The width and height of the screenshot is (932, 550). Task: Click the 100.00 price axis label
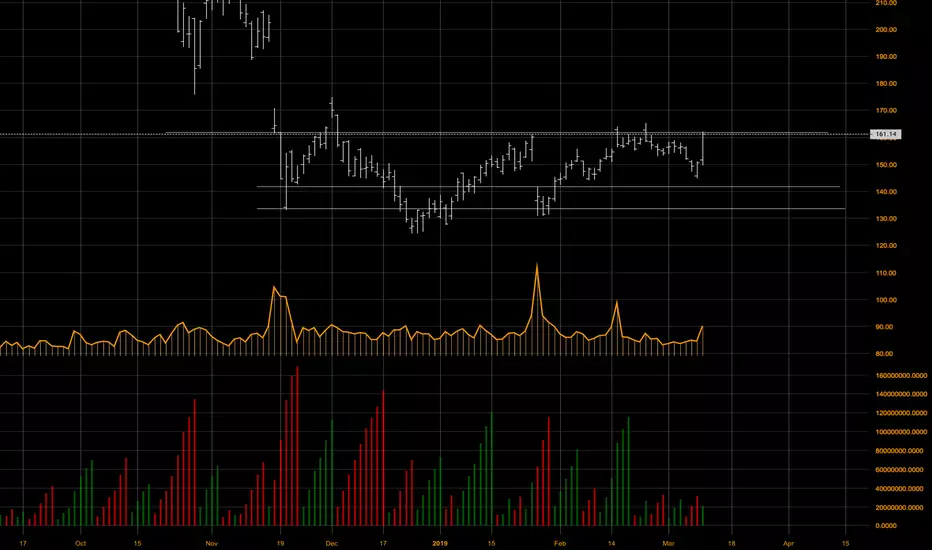[x=886, y=300]
